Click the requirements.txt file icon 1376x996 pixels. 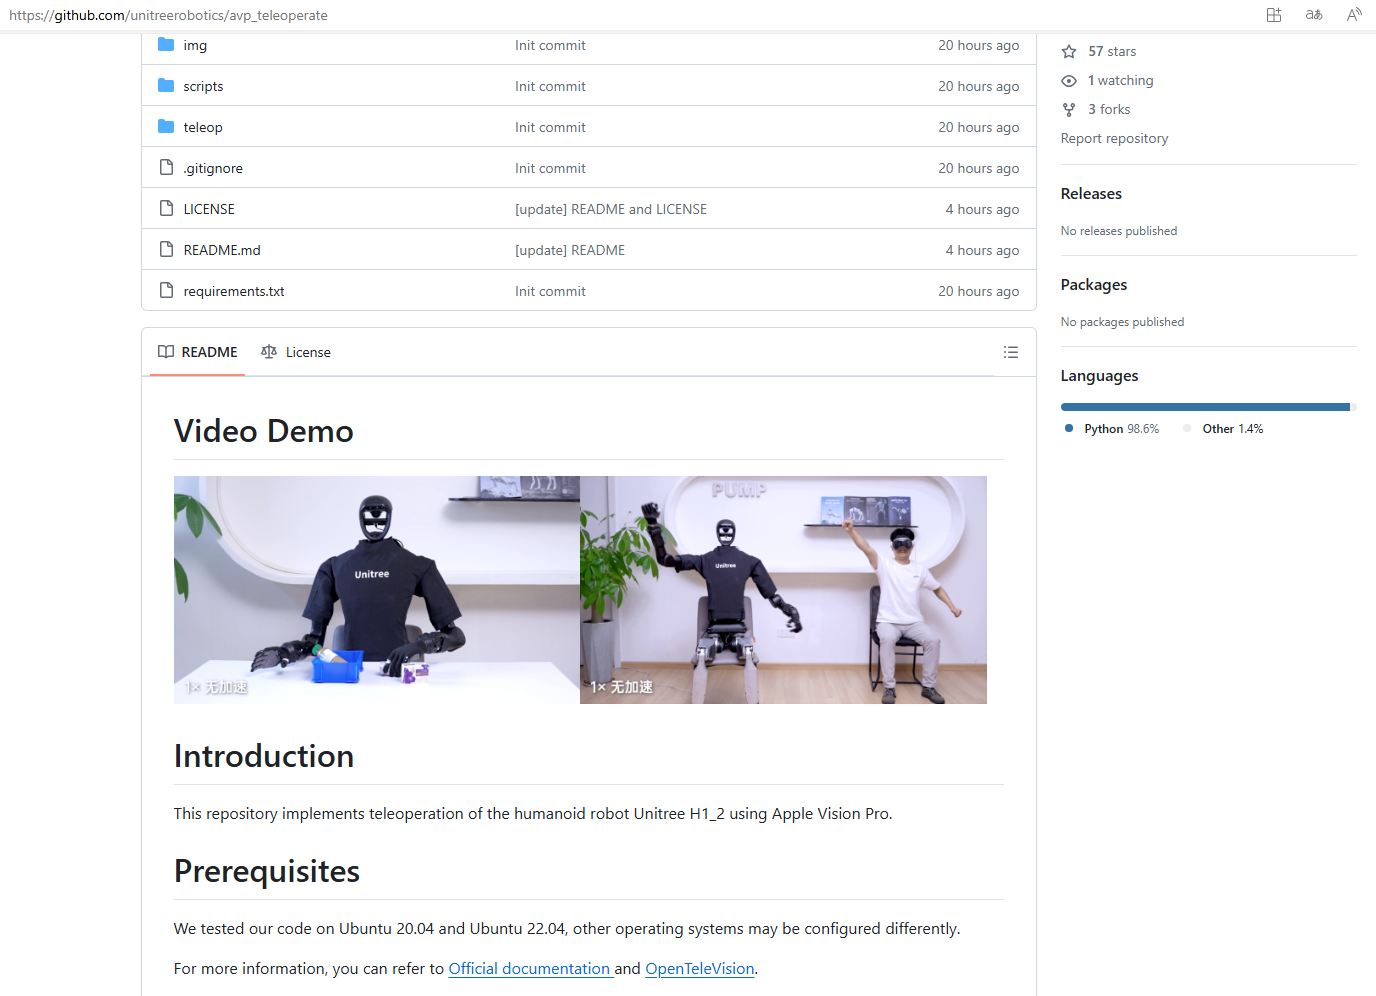(x=166, y=291)
